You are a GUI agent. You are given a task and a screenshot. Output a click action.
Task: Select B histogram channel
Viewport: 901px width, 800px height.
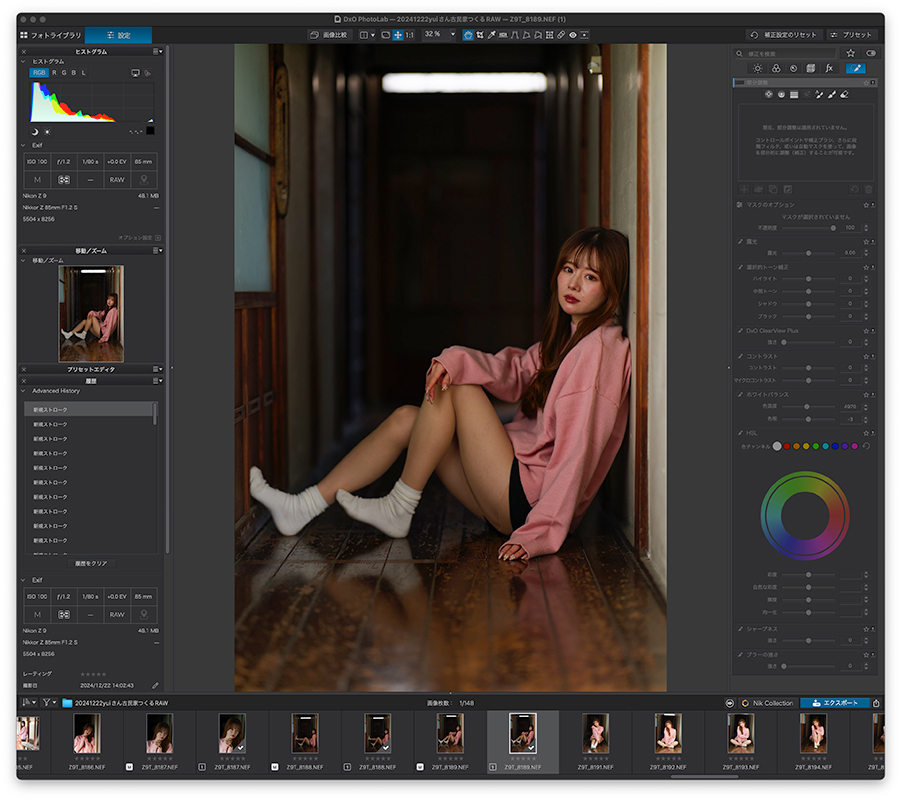[74, 73]
